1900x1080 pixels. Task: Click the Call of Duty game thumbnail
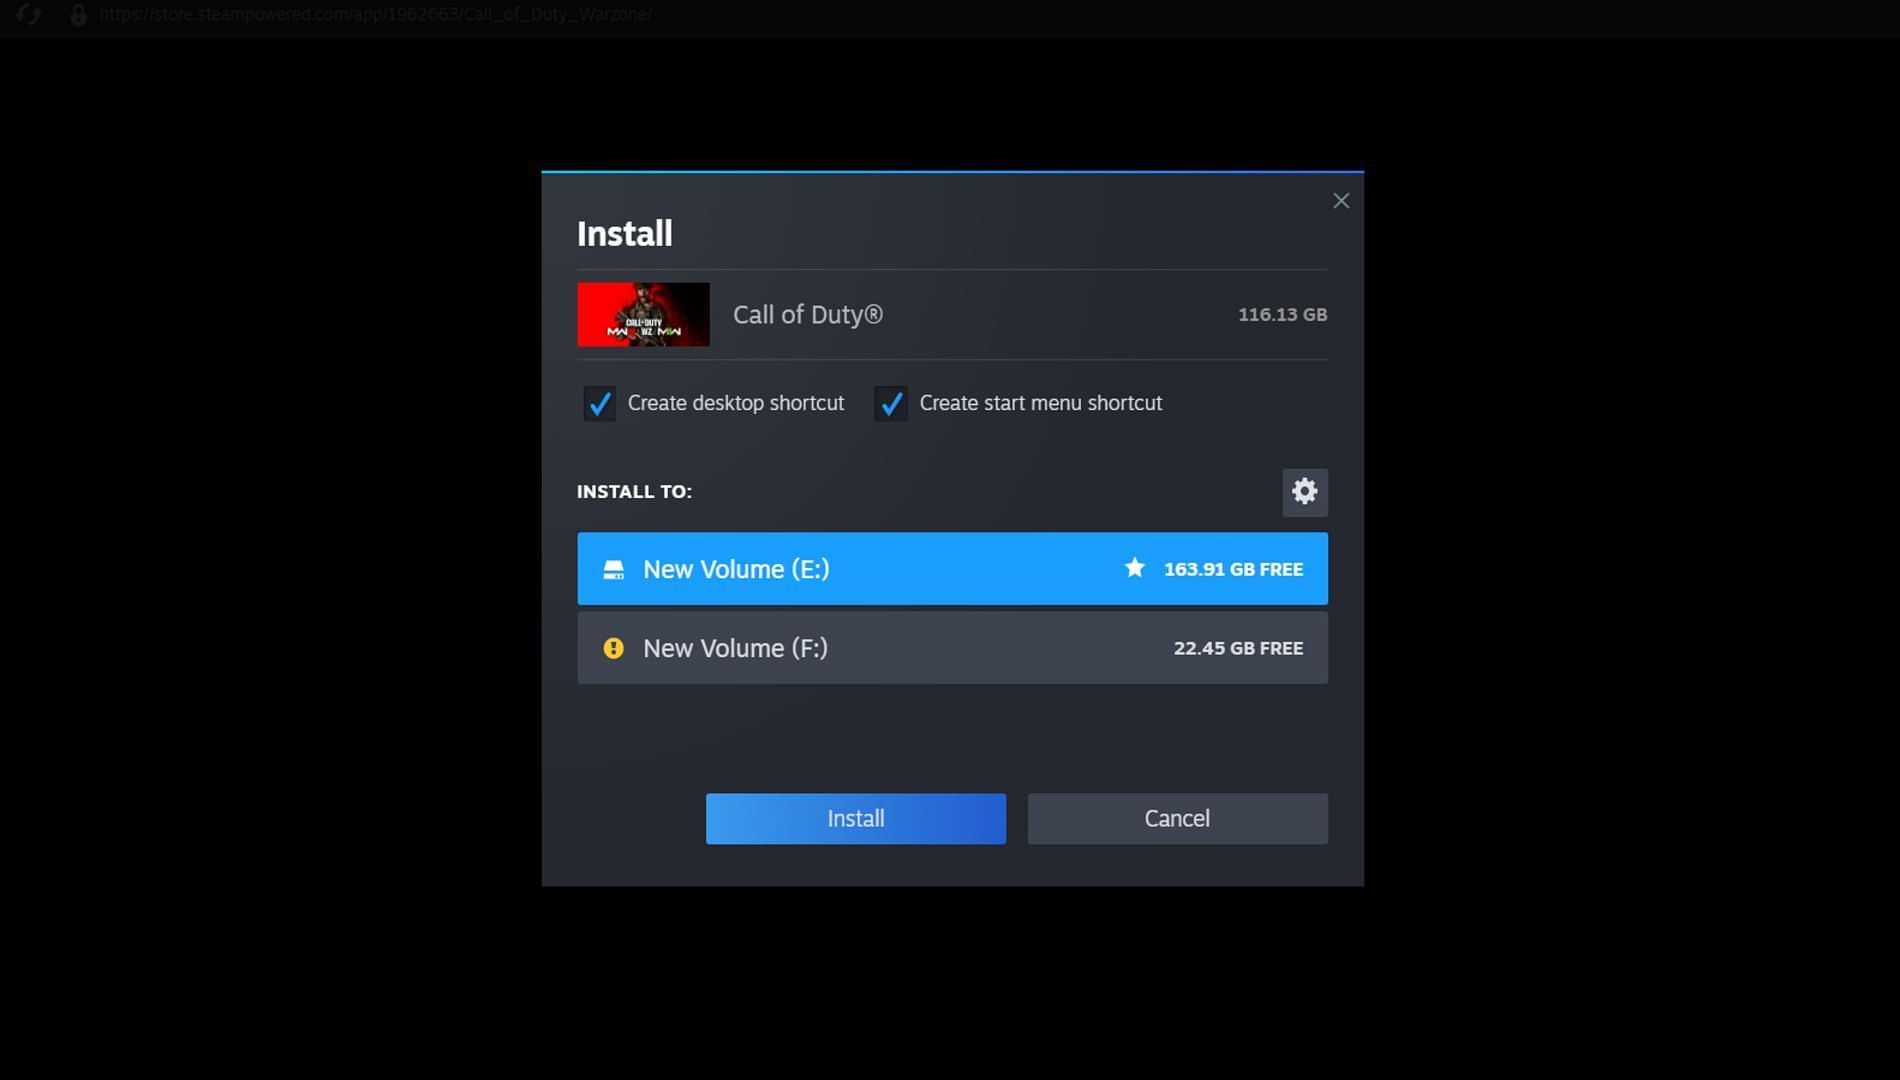643,314
